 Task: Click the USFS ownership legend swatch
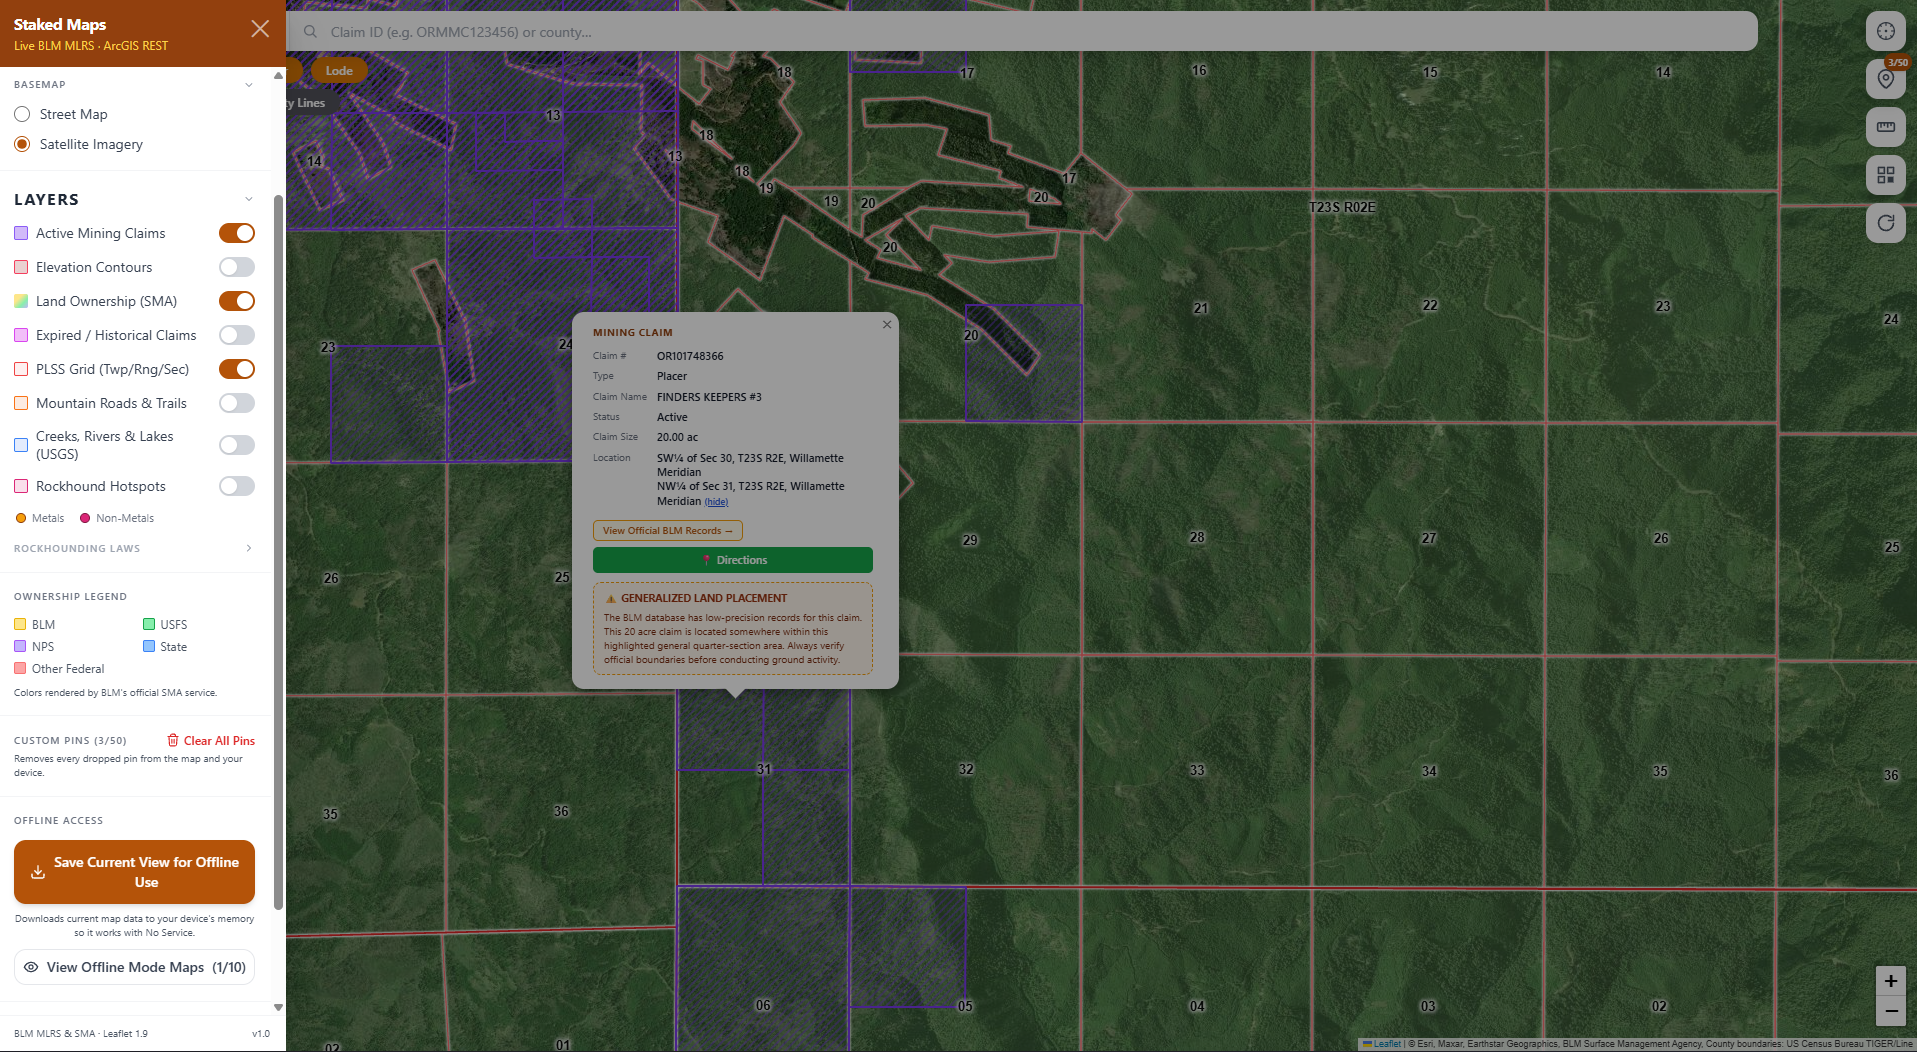point(149,624)
